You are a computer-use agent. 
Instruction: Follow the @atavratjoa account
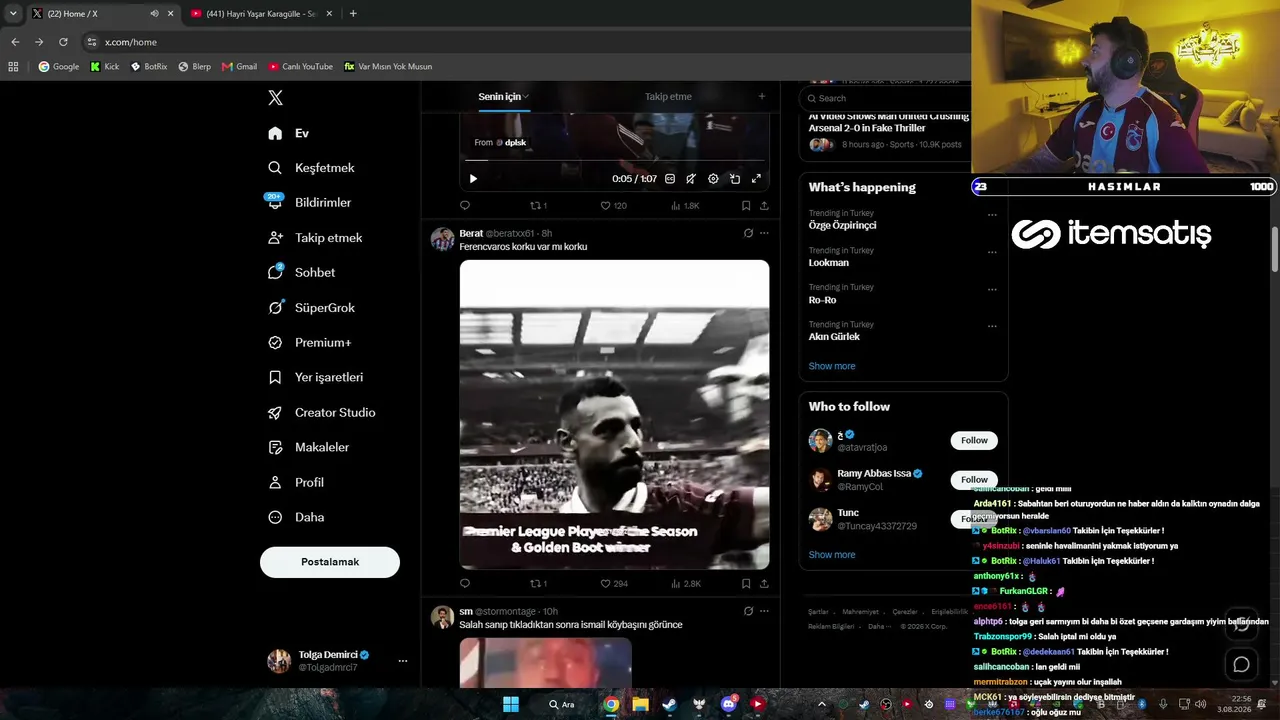(x=974, y=441)
